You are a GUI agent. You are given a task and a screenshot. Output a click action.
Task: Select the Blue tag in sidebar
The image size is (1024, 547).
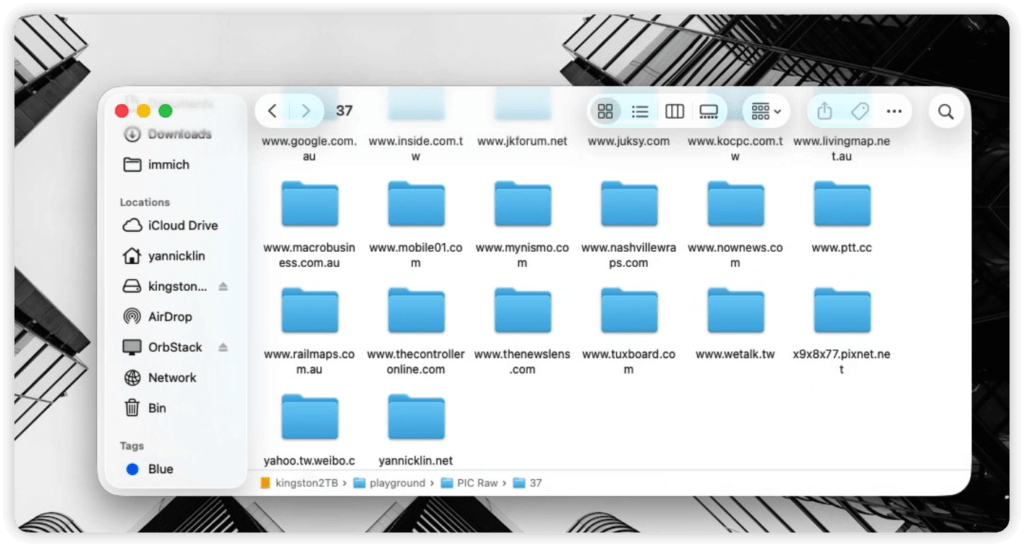150,469
